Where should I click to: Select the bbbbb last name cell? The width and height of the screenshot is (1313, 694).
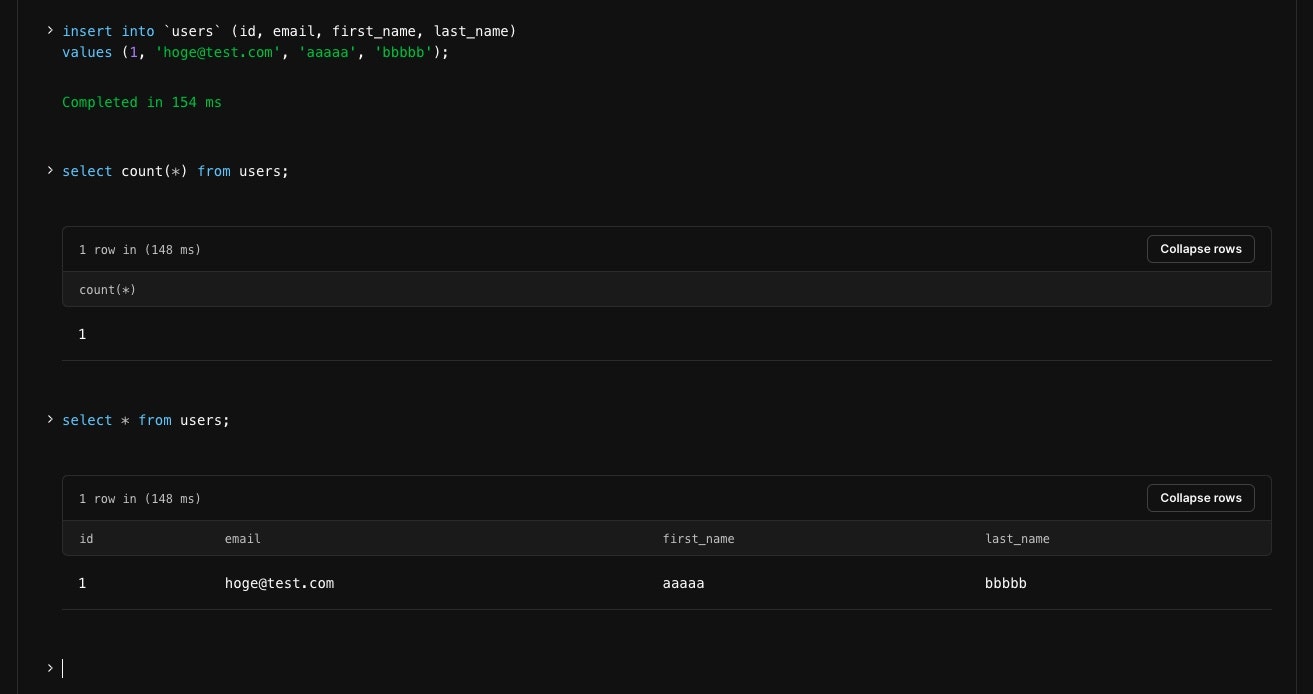tap(1006, 583)
